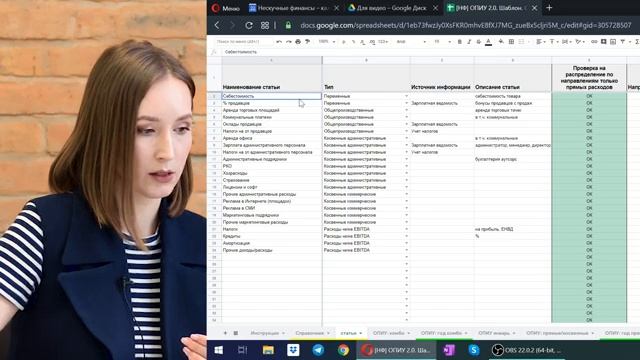Go back in the browser
Screen dimensions: 640x360
tap(217, 25)
